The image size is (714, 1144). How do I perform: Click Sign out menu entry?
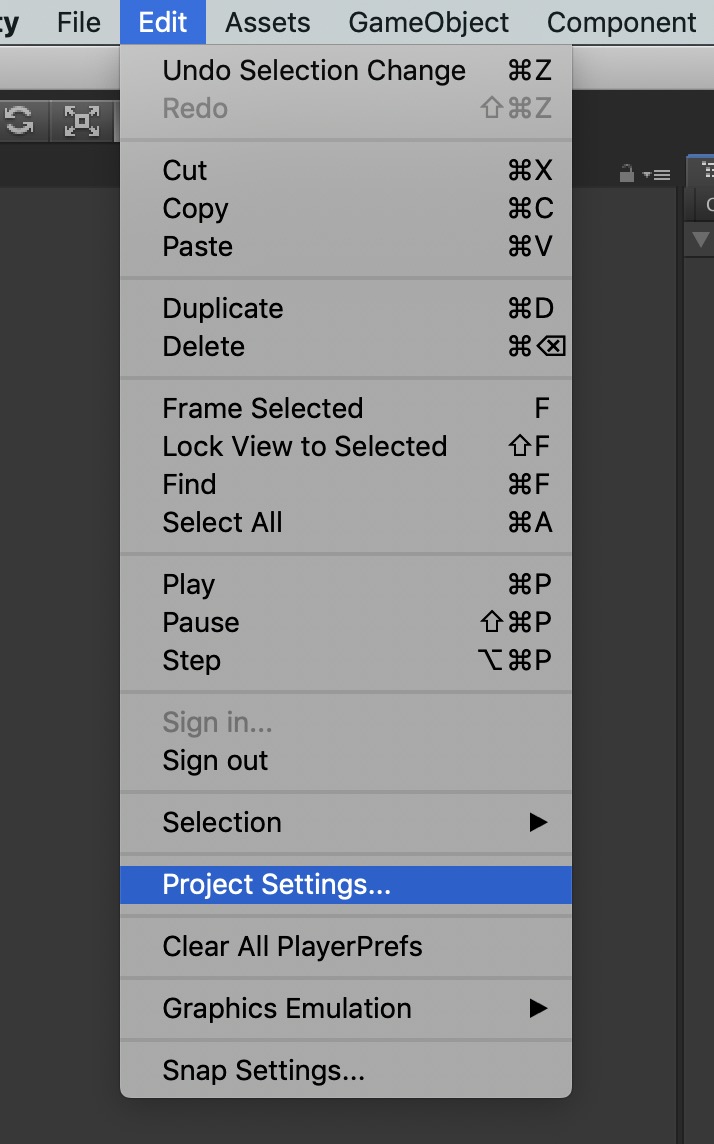coord(215,760)
